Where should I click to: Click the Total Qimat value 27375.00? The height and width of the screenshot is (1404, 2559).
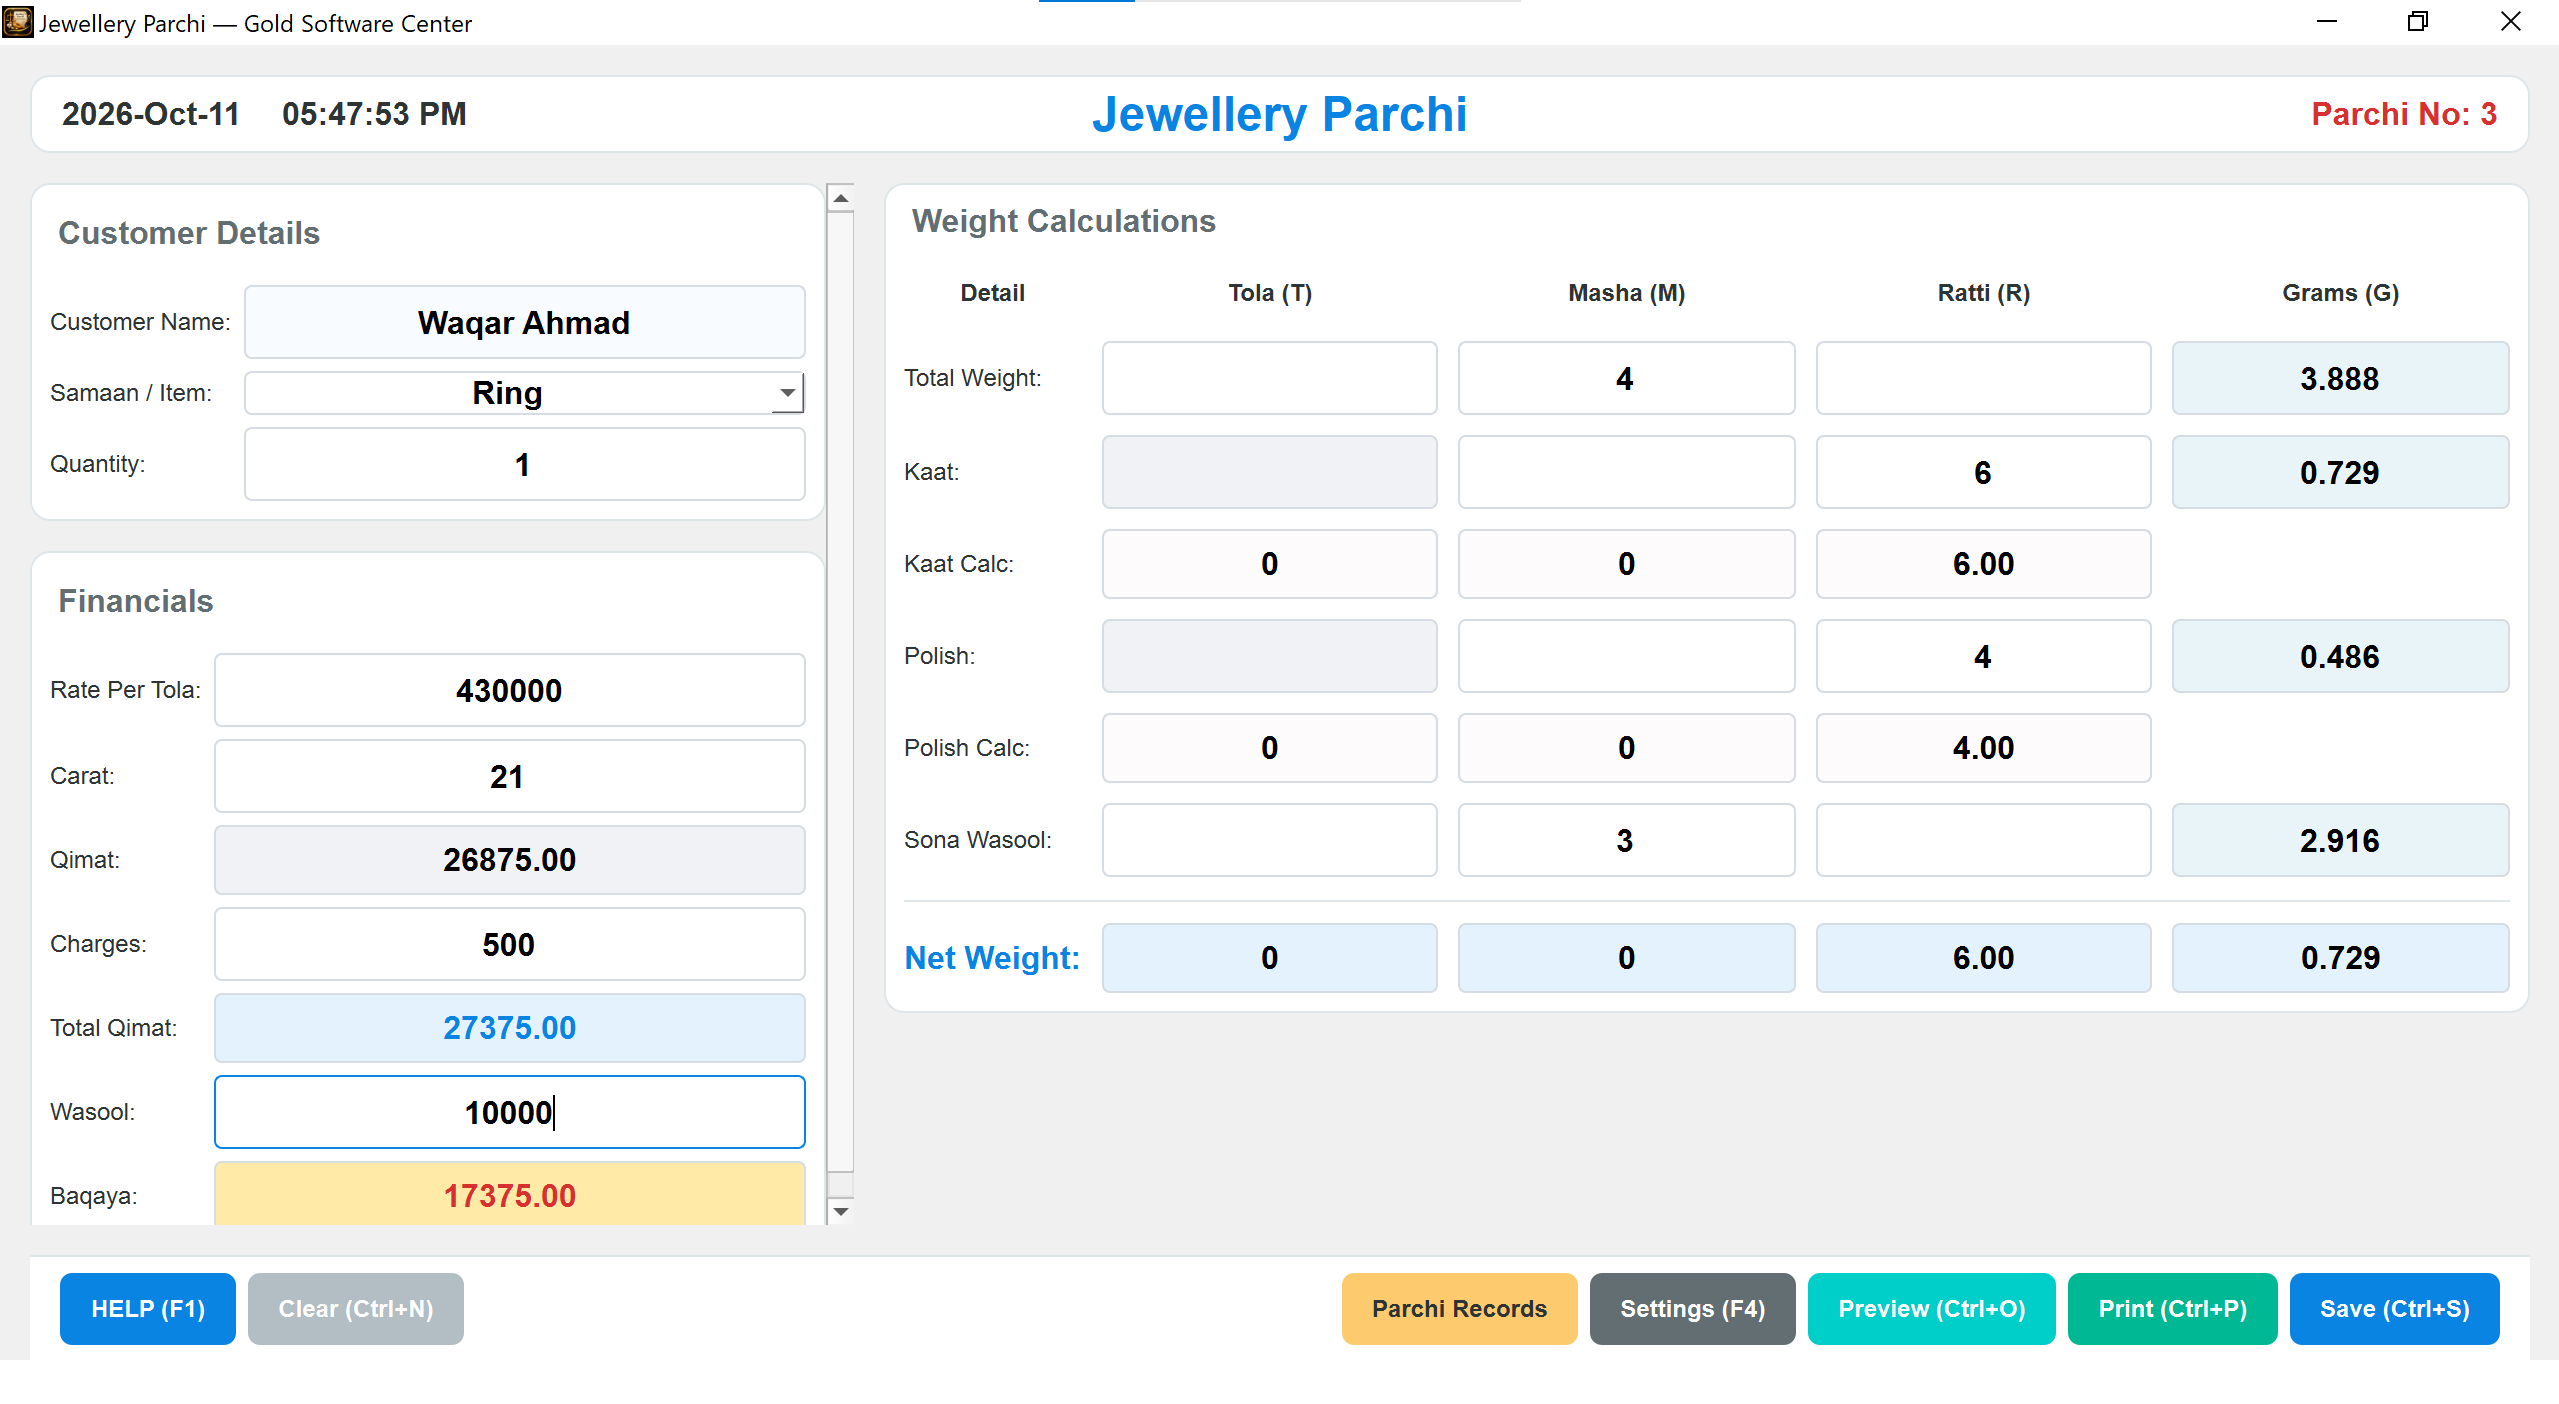509,1028
